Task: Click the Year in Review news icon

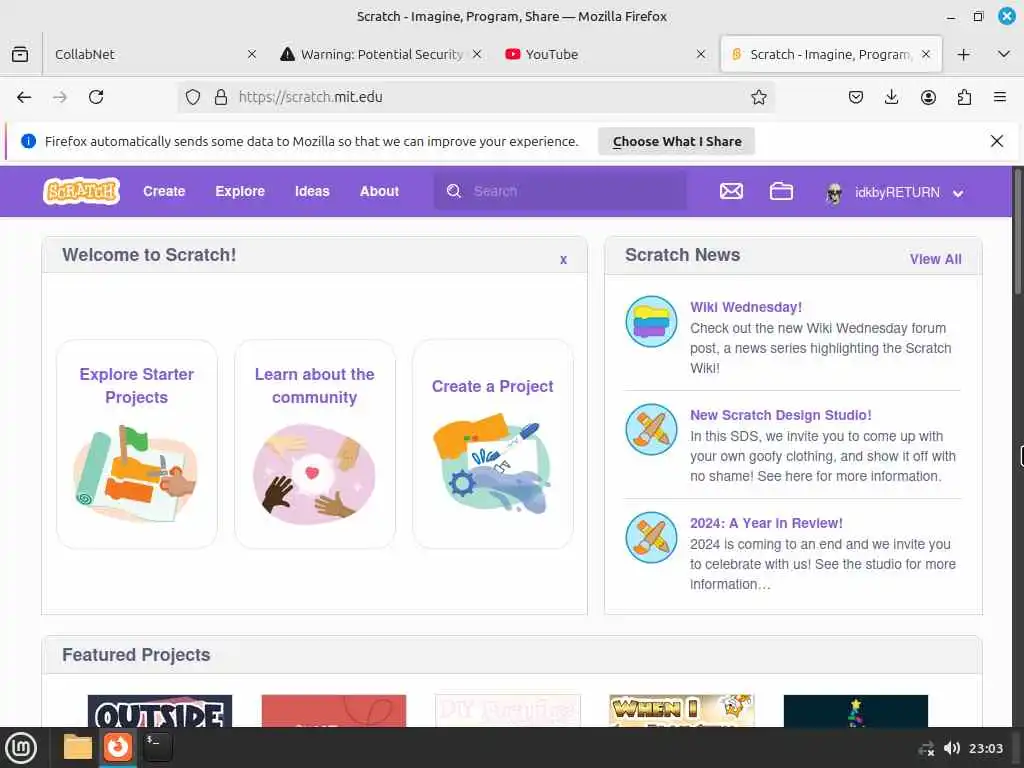Action: pyautogui.click(x=651, y=537)
